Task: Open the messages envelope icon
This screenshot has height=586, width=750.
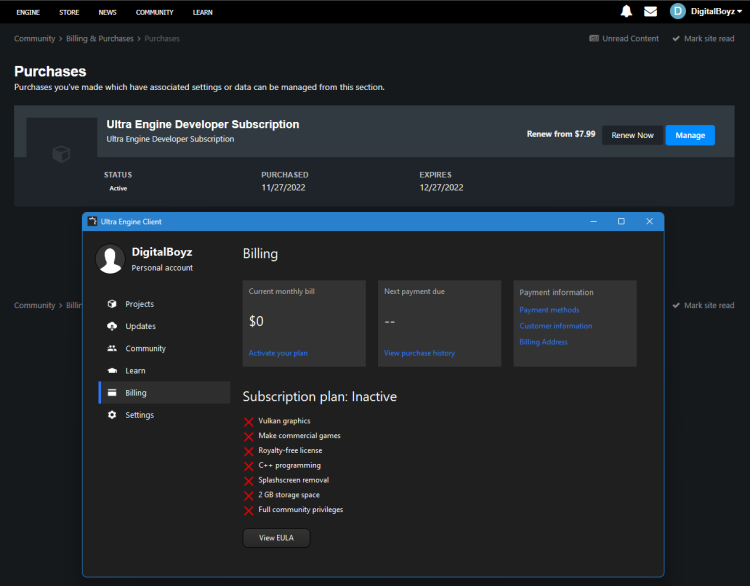Action: point(650,12)
